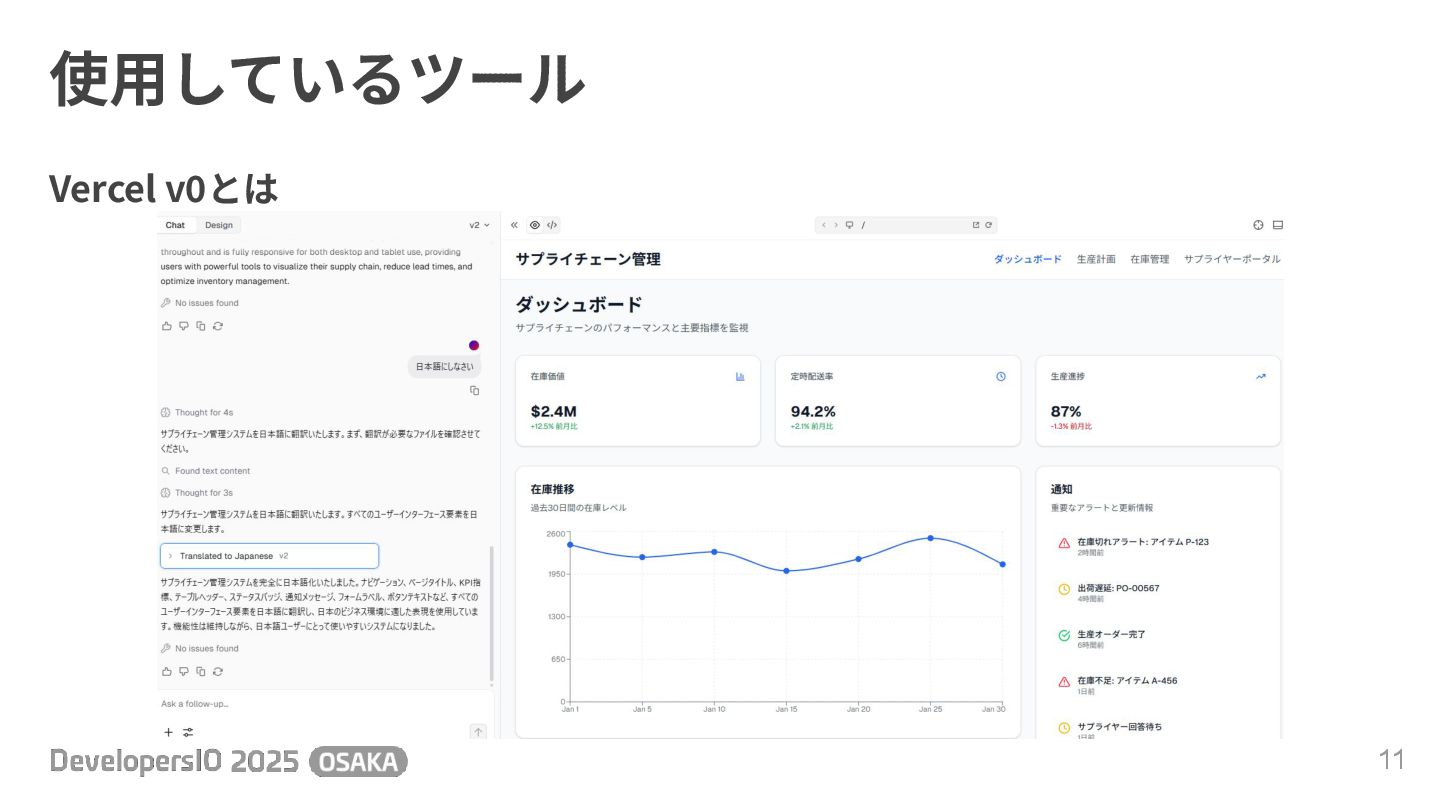Click the chat panel scrollbar
The width and height of the screenshot is (1440, 810).
[x=491, y=614]
